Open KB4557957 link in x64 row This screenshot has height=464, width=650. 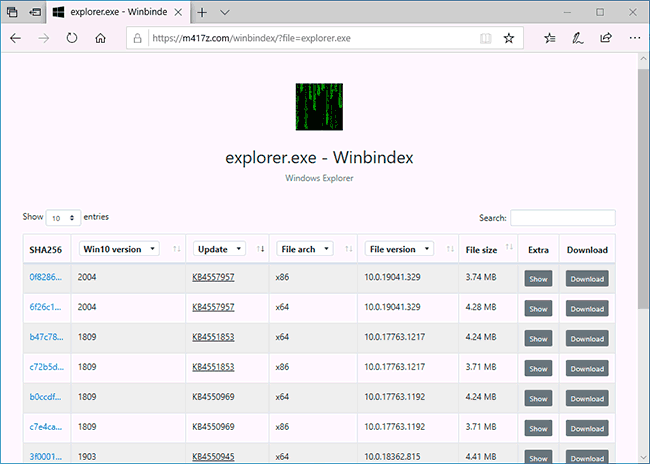213,307
